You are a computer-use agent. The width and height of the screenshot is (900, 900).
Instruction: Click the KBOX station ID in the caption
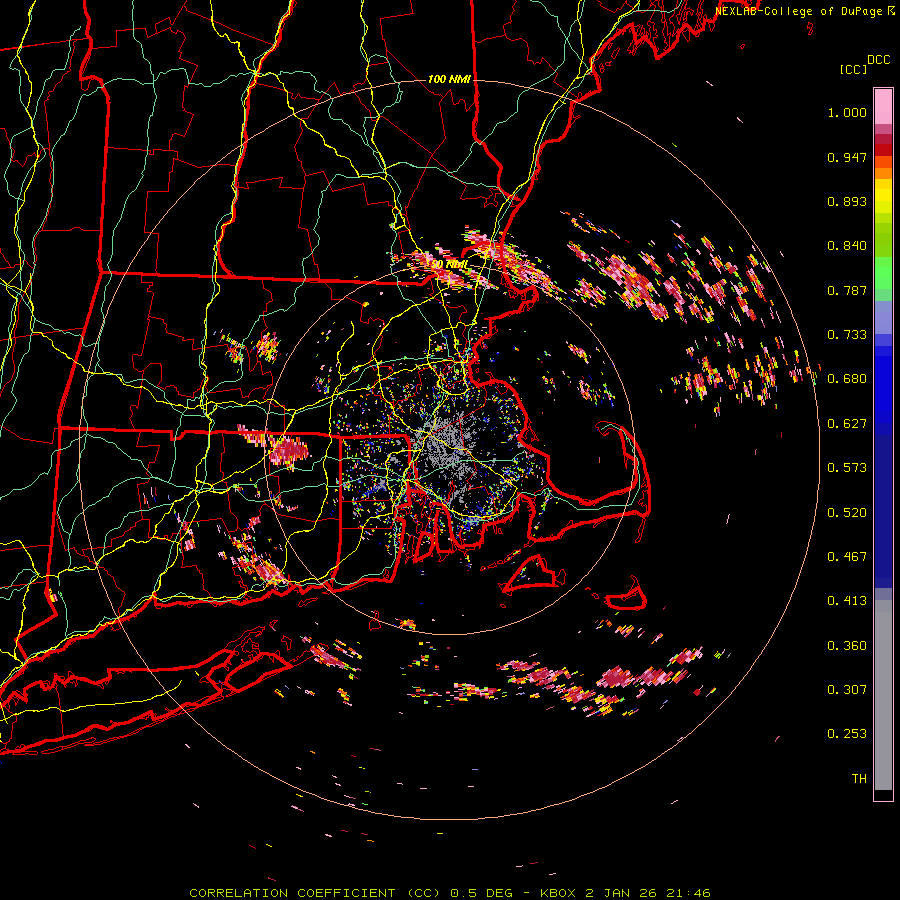[557, 893]
